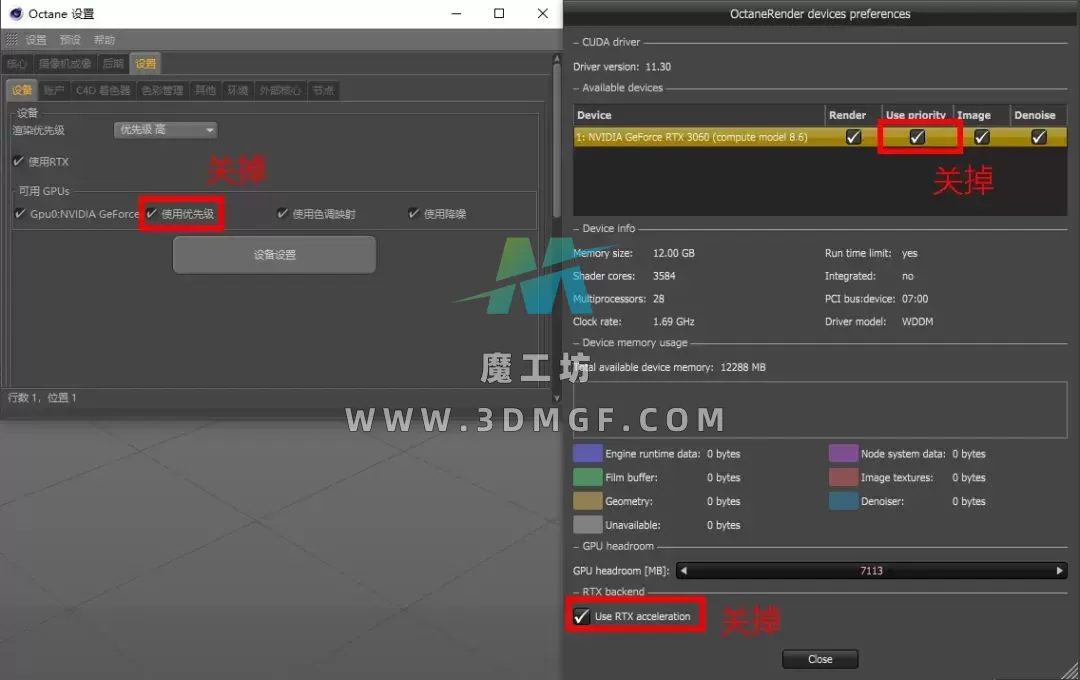Click the left arrow of GPU headroom slider
The height and width of the screenshot is (680, 1080).
(x=683, y=571)
